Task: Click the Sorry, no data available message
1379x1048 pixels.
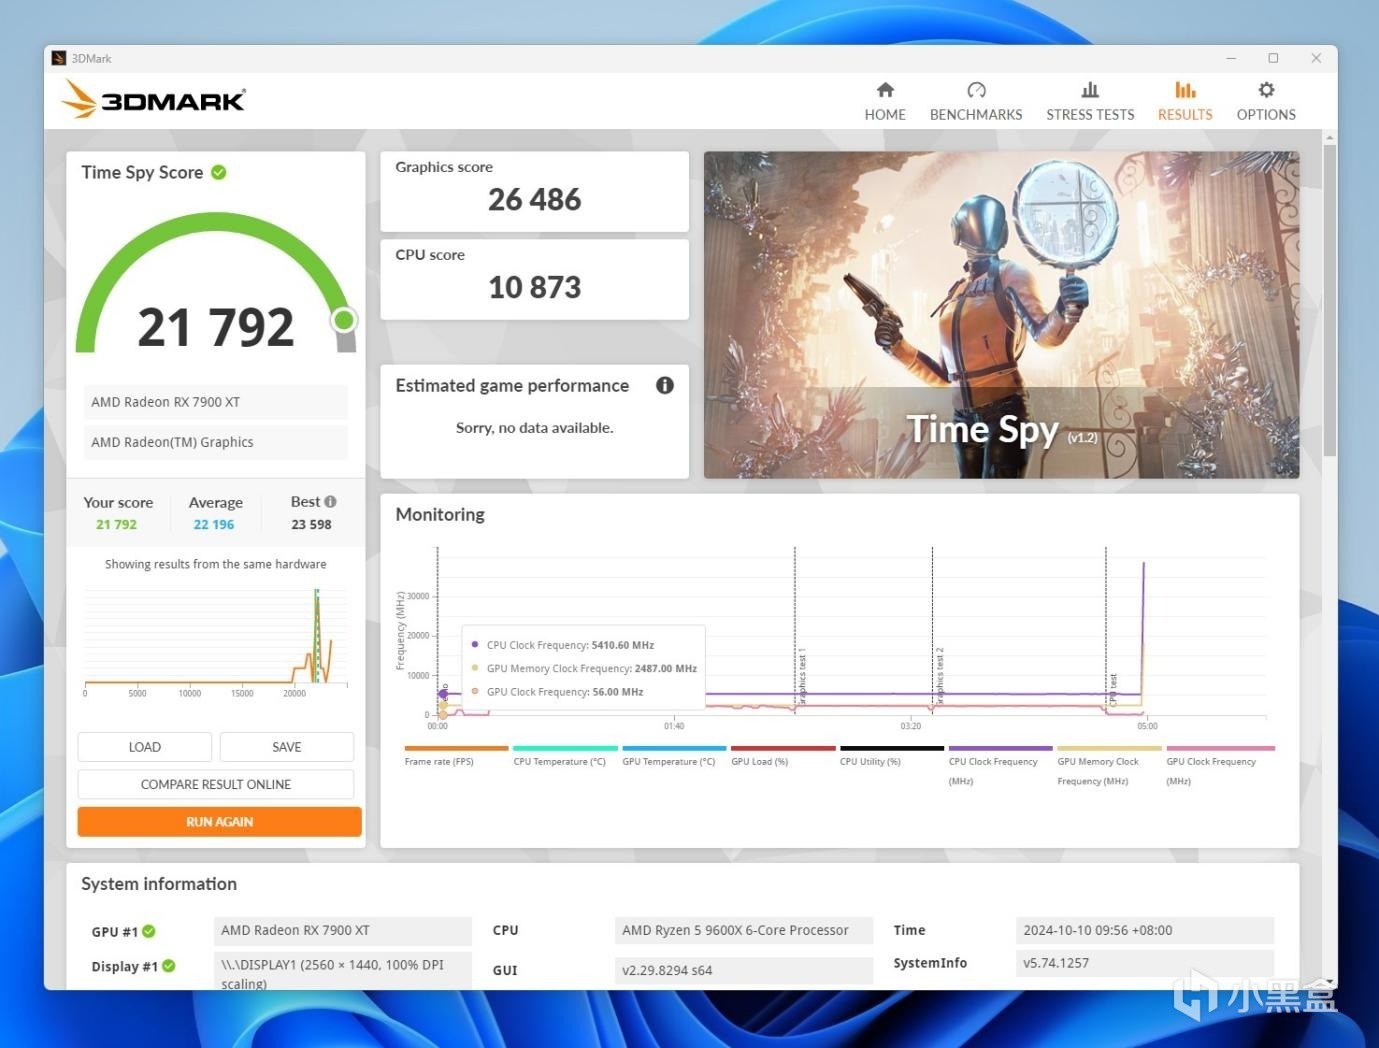Action: coord(535,428)
